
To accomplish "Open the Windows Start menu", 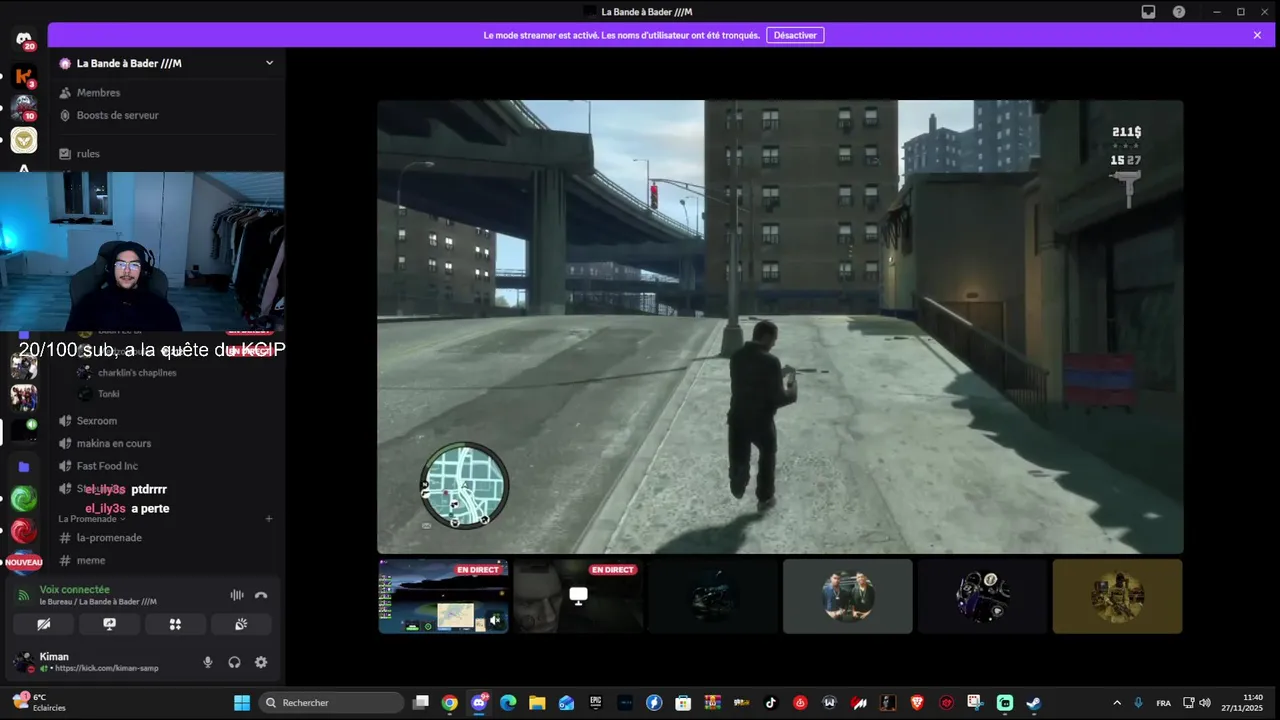I will coord(242,703).
